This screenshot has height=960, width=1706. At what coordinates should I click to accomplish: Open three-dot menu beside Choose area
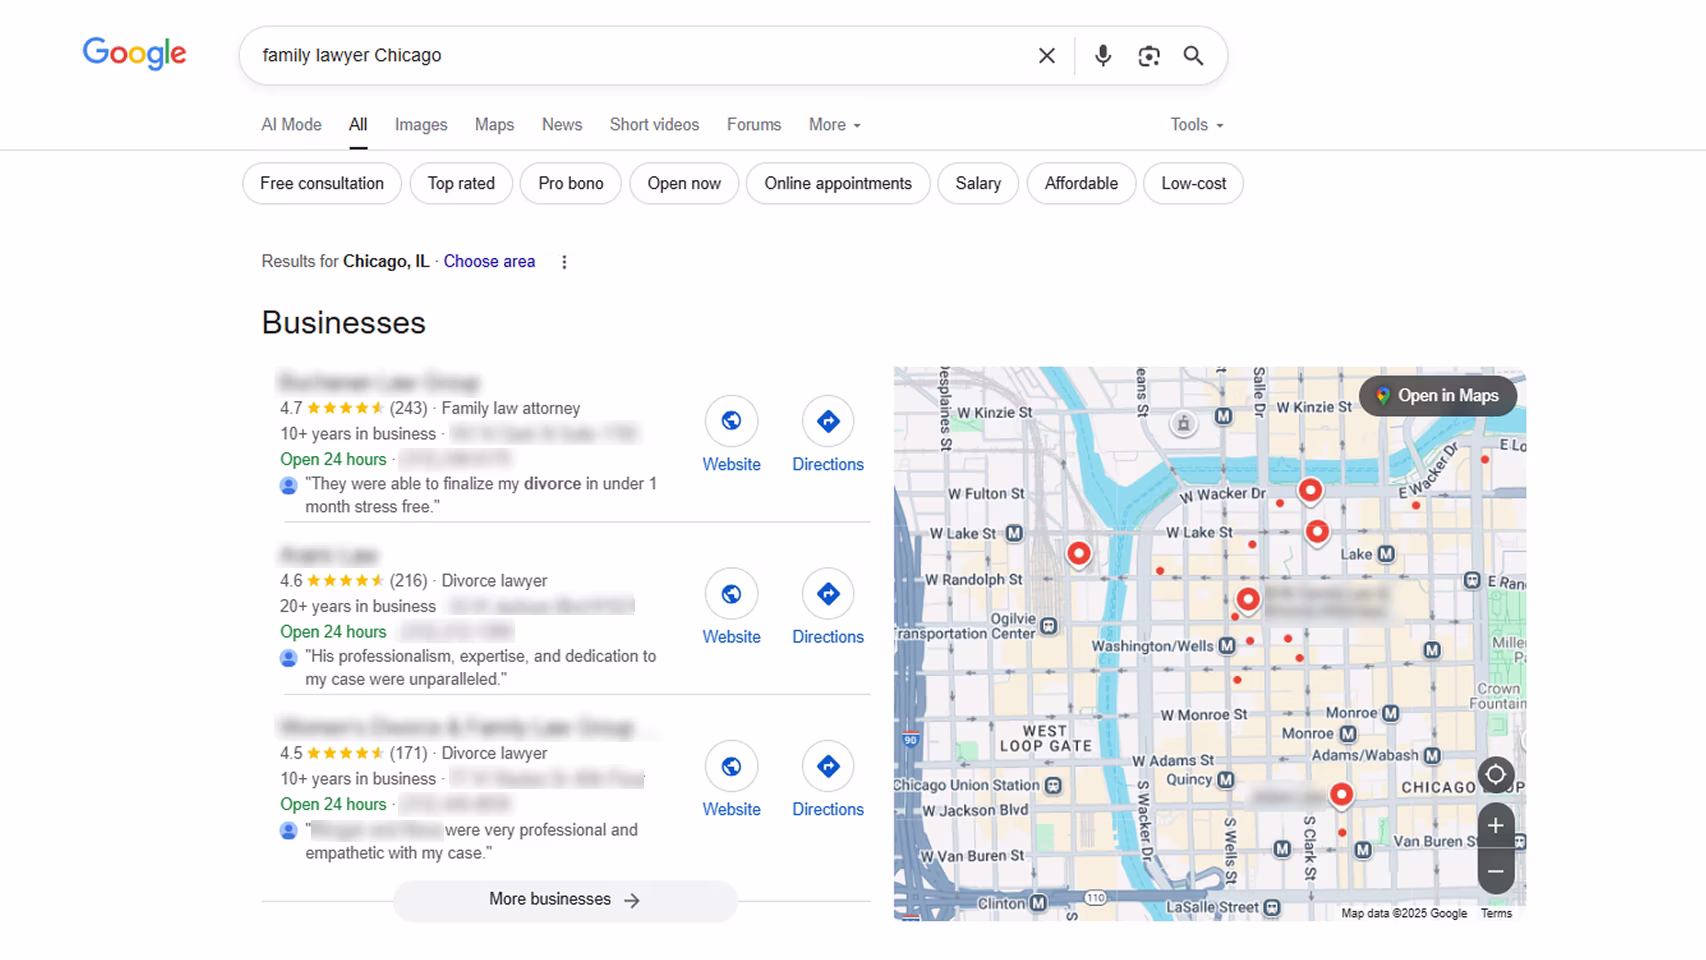point(564,262)
